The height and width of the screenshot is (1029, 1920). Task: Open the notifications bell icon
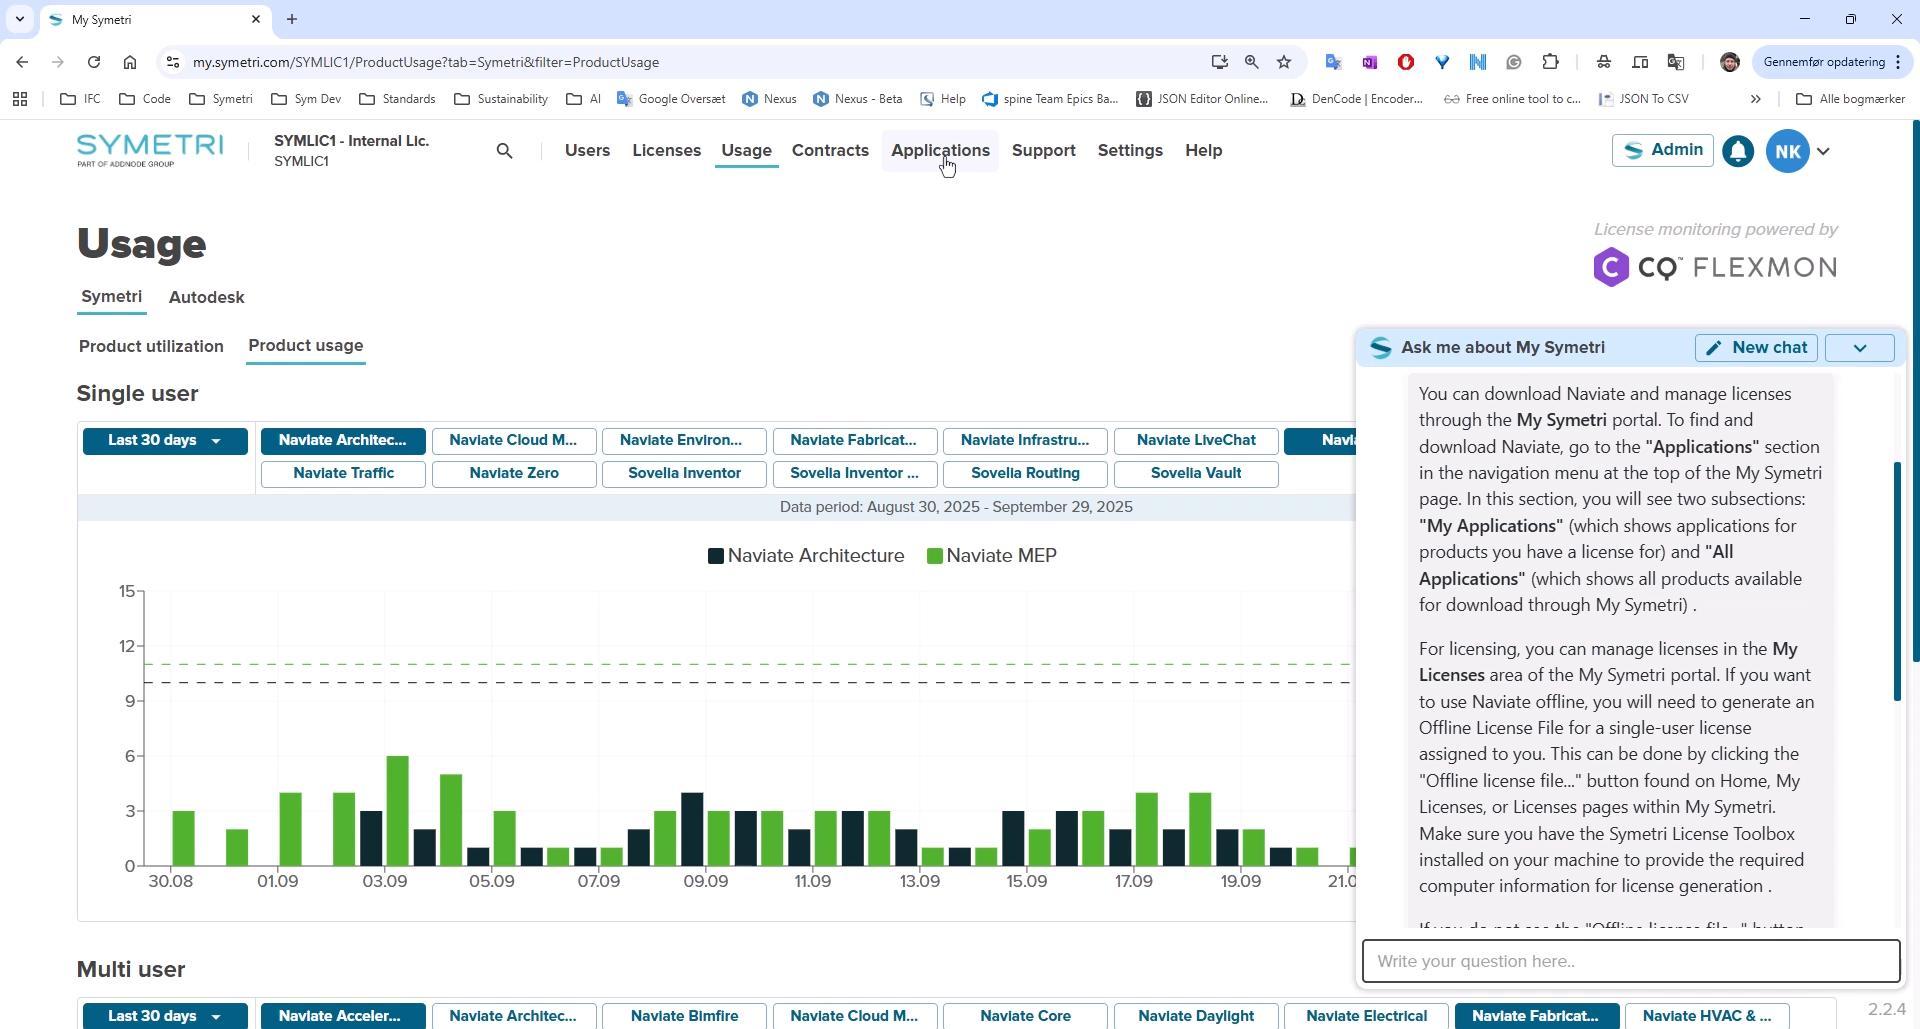pos(1738,151)
